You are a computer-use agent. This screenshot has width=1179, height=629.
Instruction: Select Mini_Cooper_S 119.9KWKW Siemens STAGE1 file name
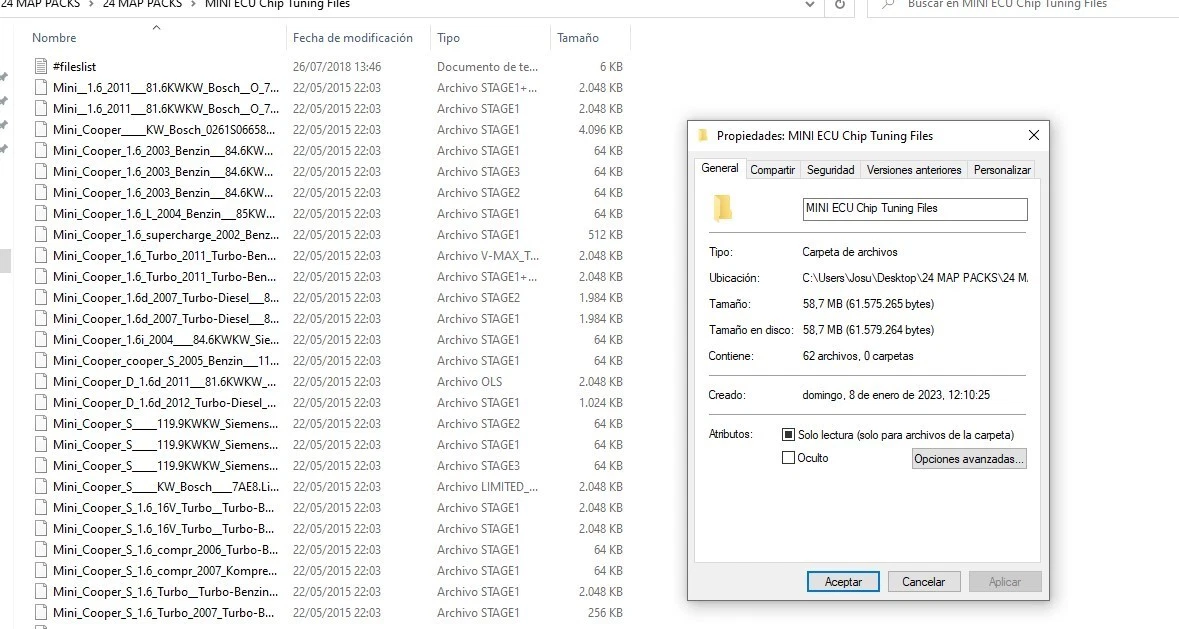coord(165,445)
